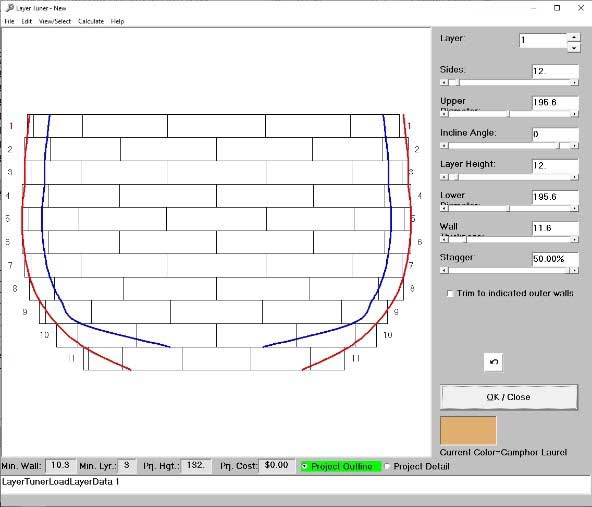Click the Upper Diameter value field
This screenshot has width=592, height=507.
[x=555, y=102]
